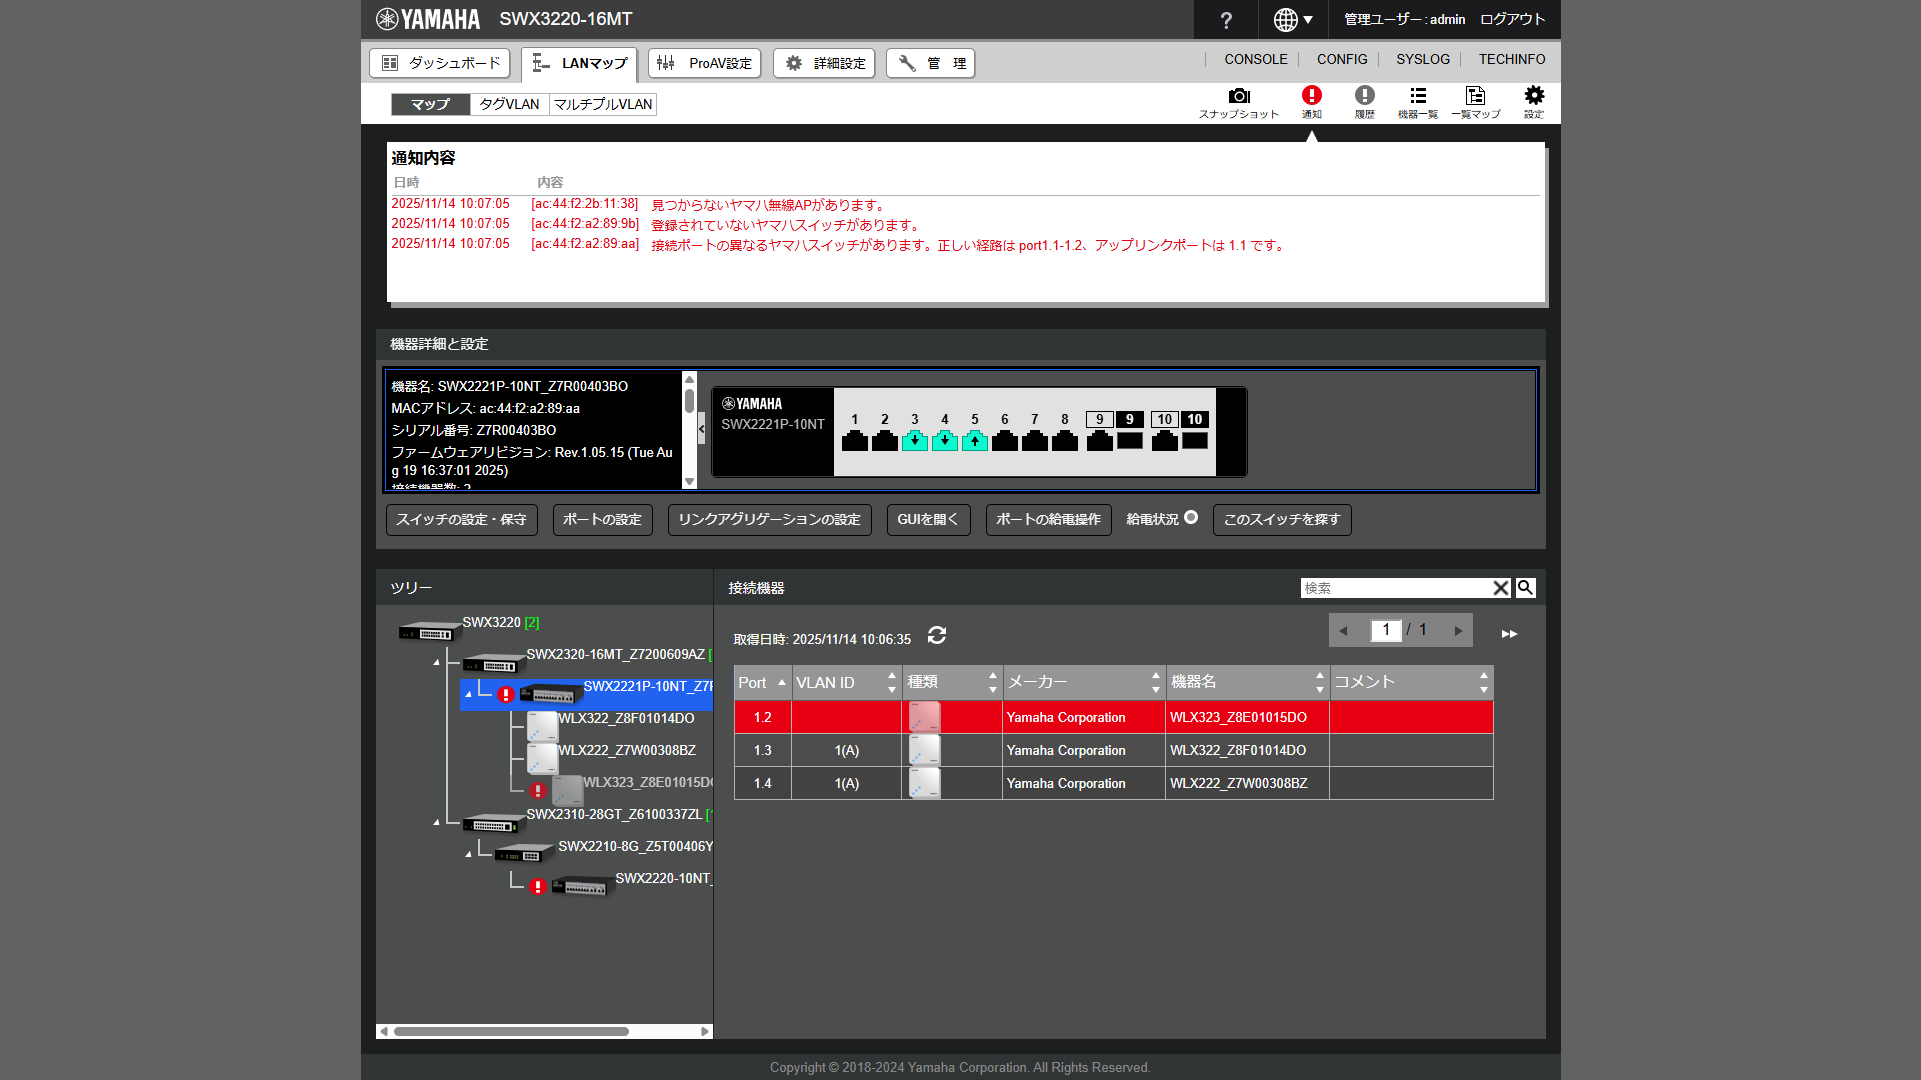Open the notification alert icon
Screen dimensions: 1921x1080
click(x=1311, y=97)
